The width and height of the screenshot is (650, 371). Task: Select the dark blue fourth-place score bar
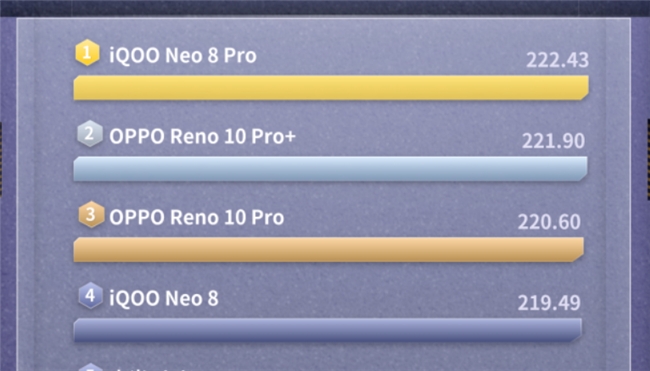coord(327,330)
